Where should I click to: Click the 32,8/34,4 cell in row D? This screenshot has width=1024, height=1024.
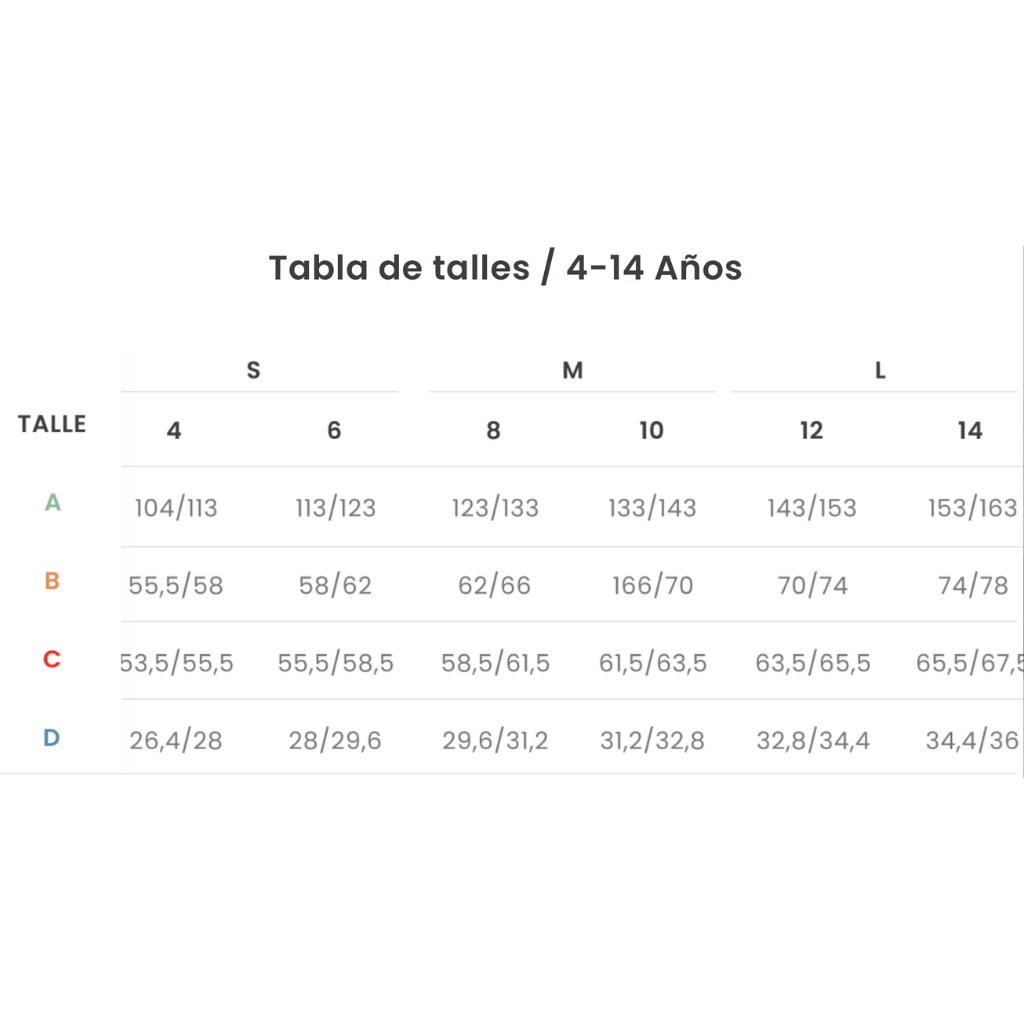point(813,741)
